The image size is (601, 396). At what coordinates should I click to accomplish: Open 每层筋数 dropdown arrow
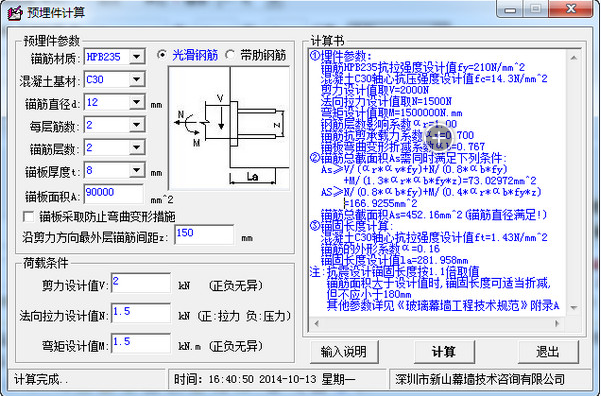[x=137, y=125]
